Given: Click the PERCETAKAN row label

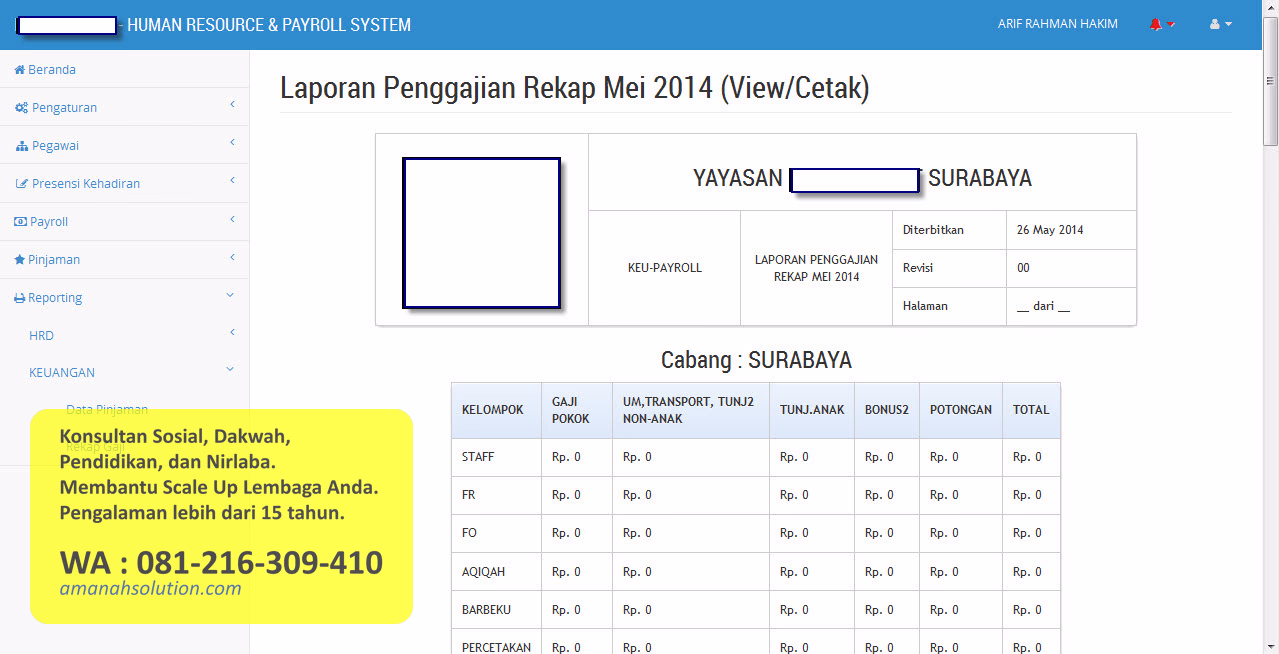Looking at the screenshot, I should point(496,648).
